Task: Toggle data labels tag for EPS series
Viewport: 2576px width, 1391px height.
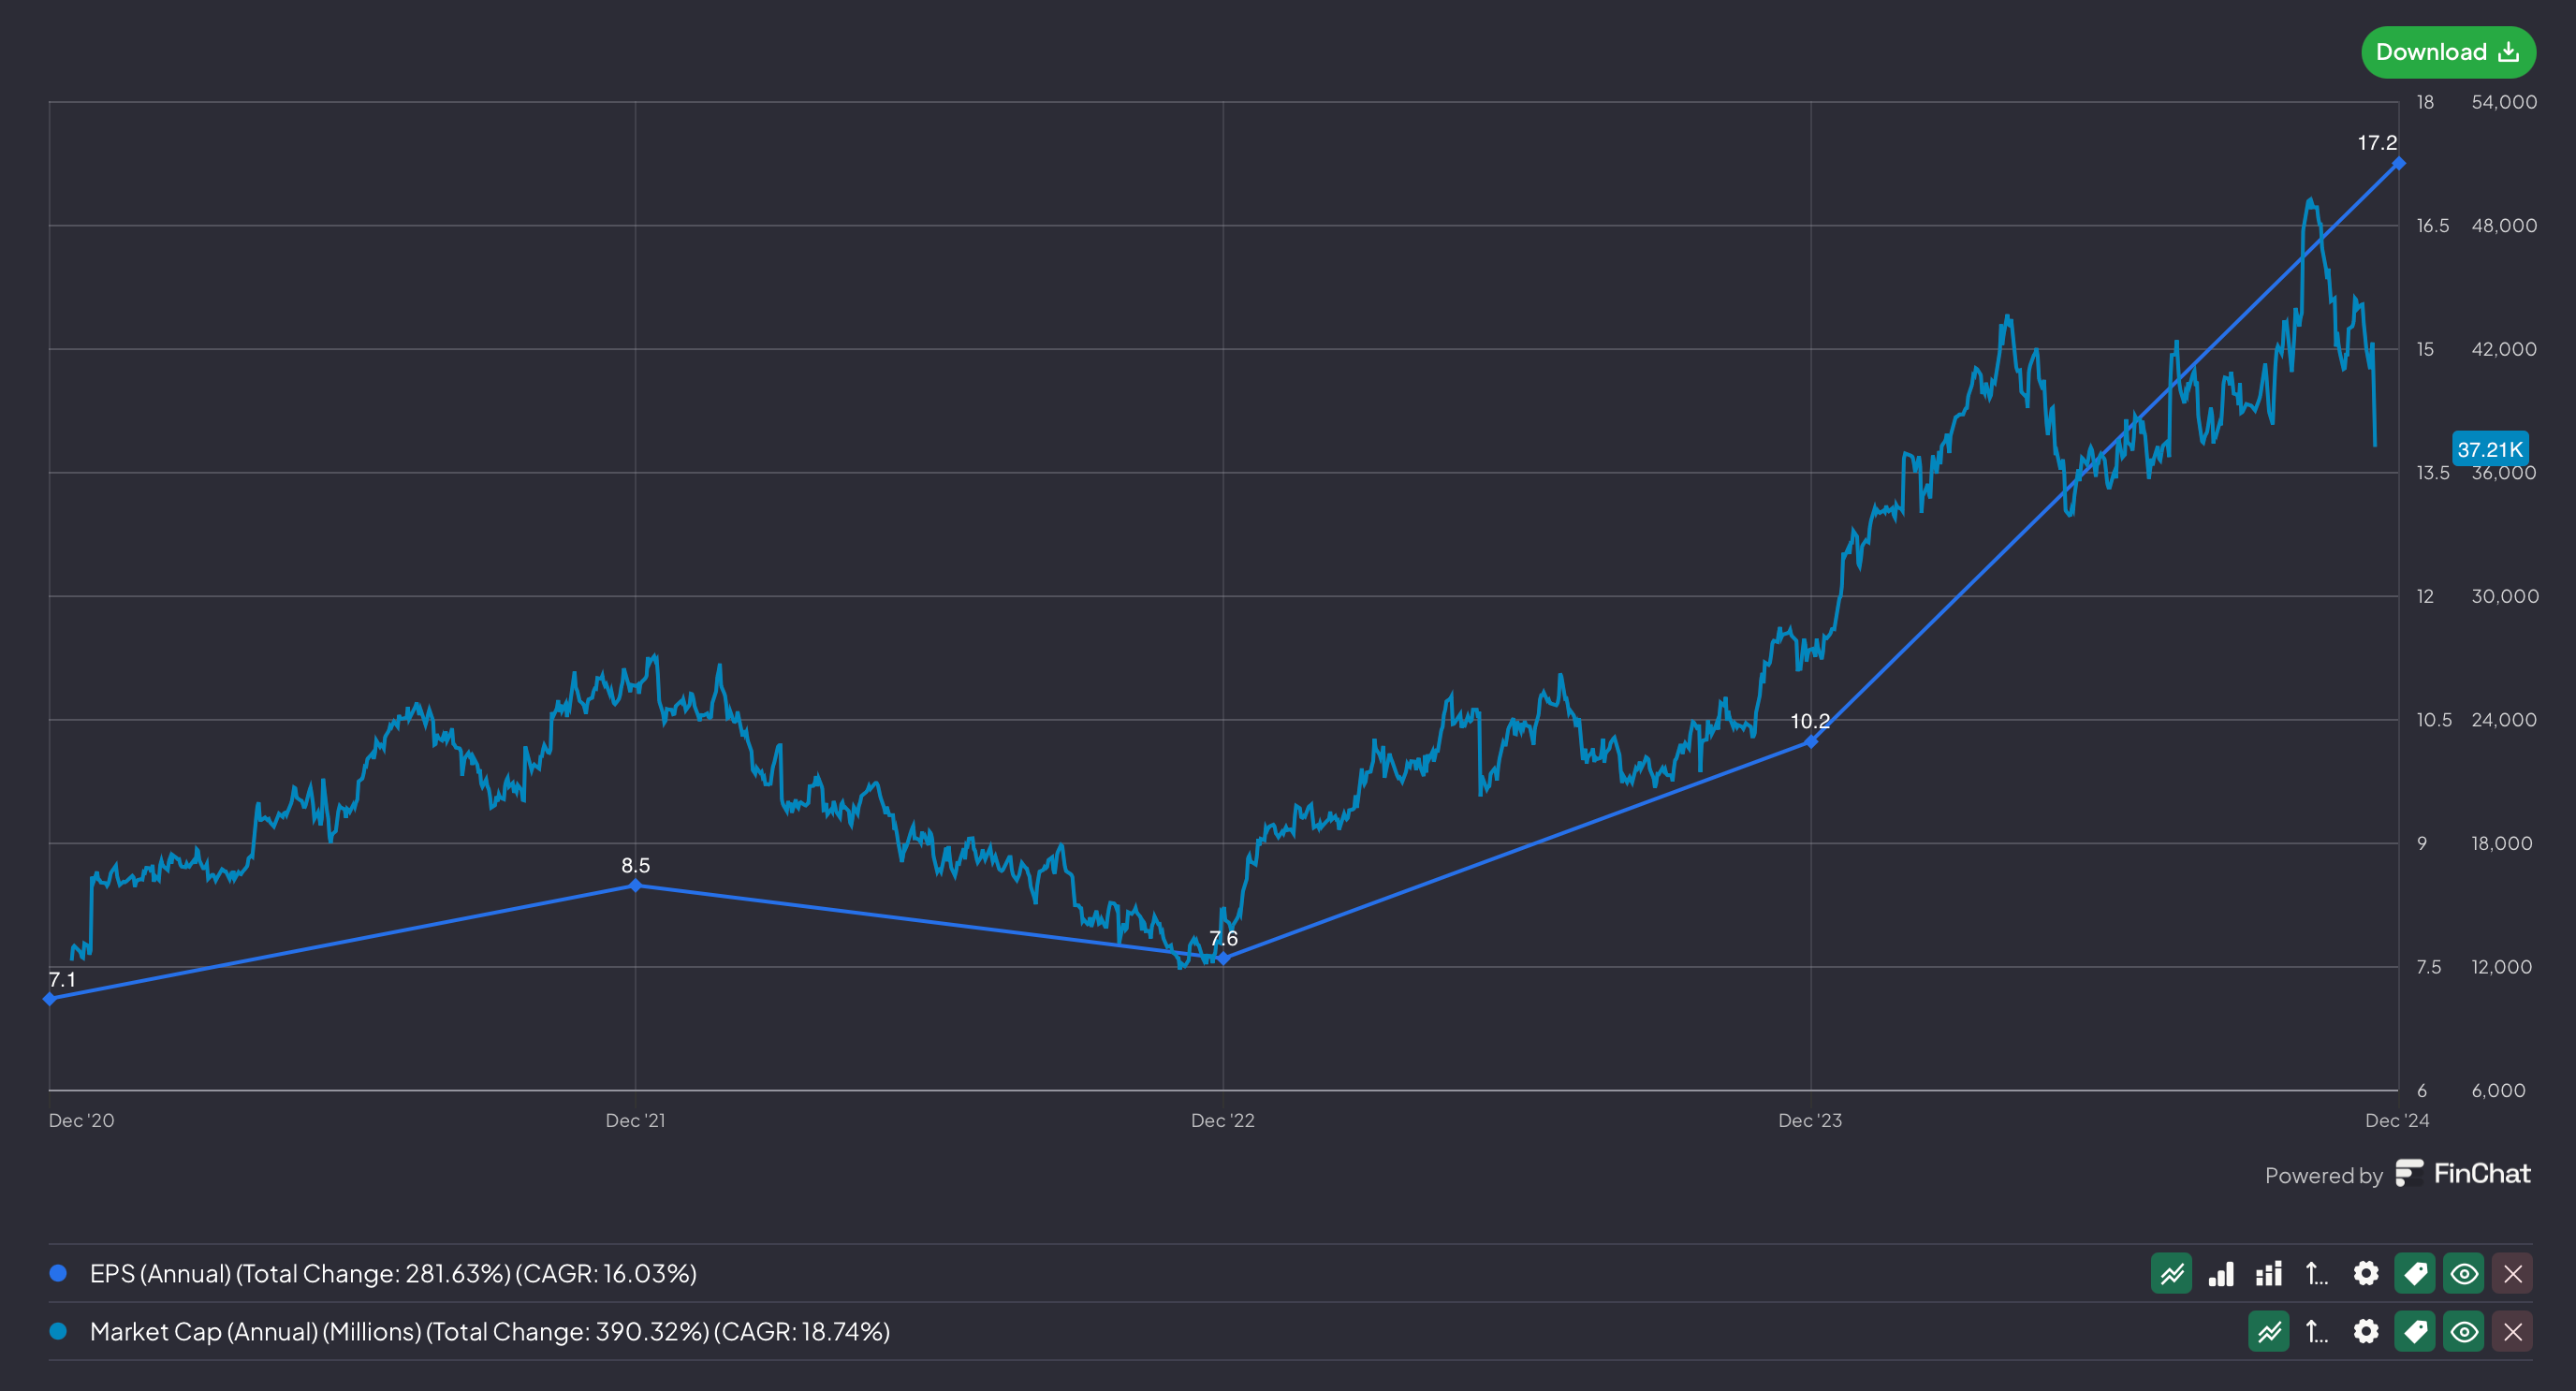Action: click(x=2414, y=1273)
